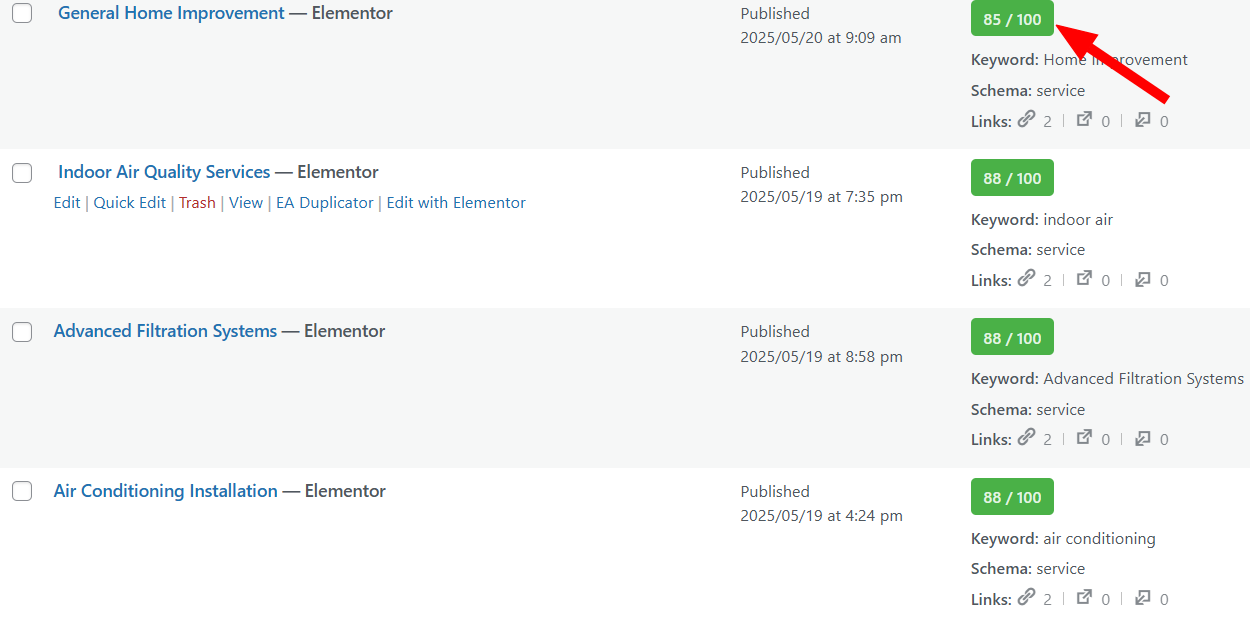Click internal links icon for General Home Improvement
Screen dimensions: 1250x623
tap(1027, 120)
